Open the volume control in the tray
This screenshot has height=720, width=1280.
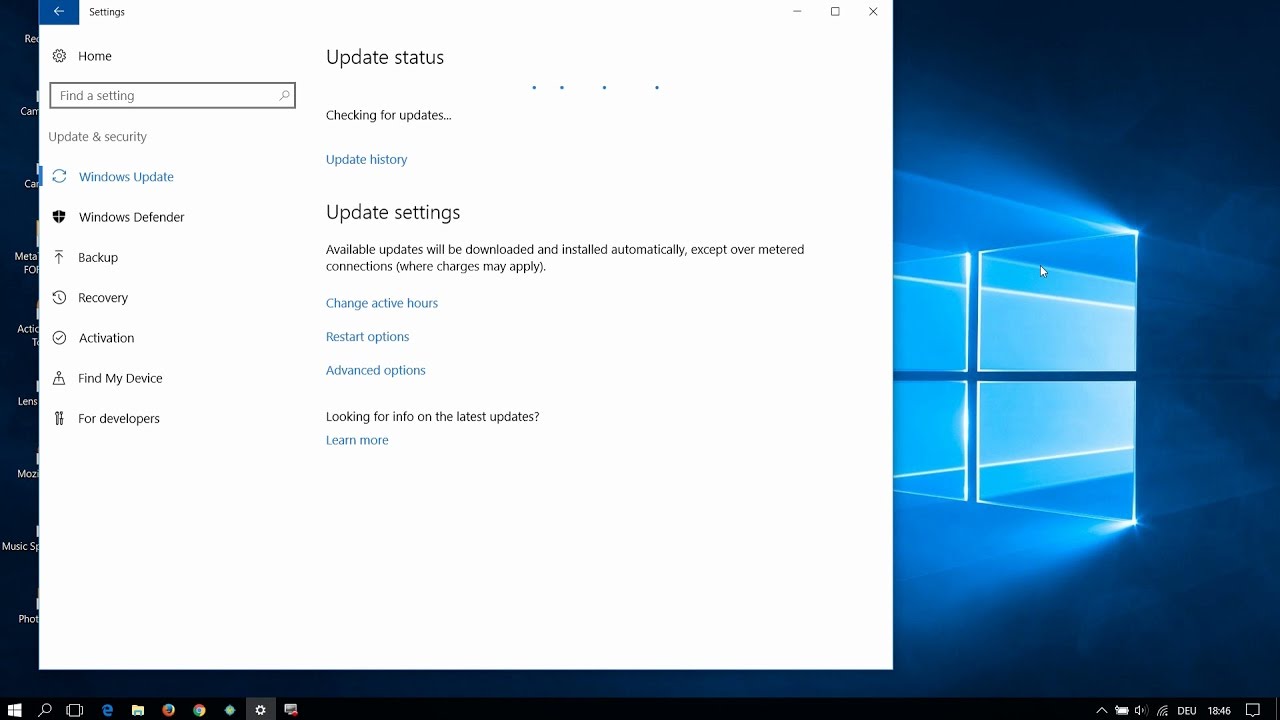(x=1141, y=711)
